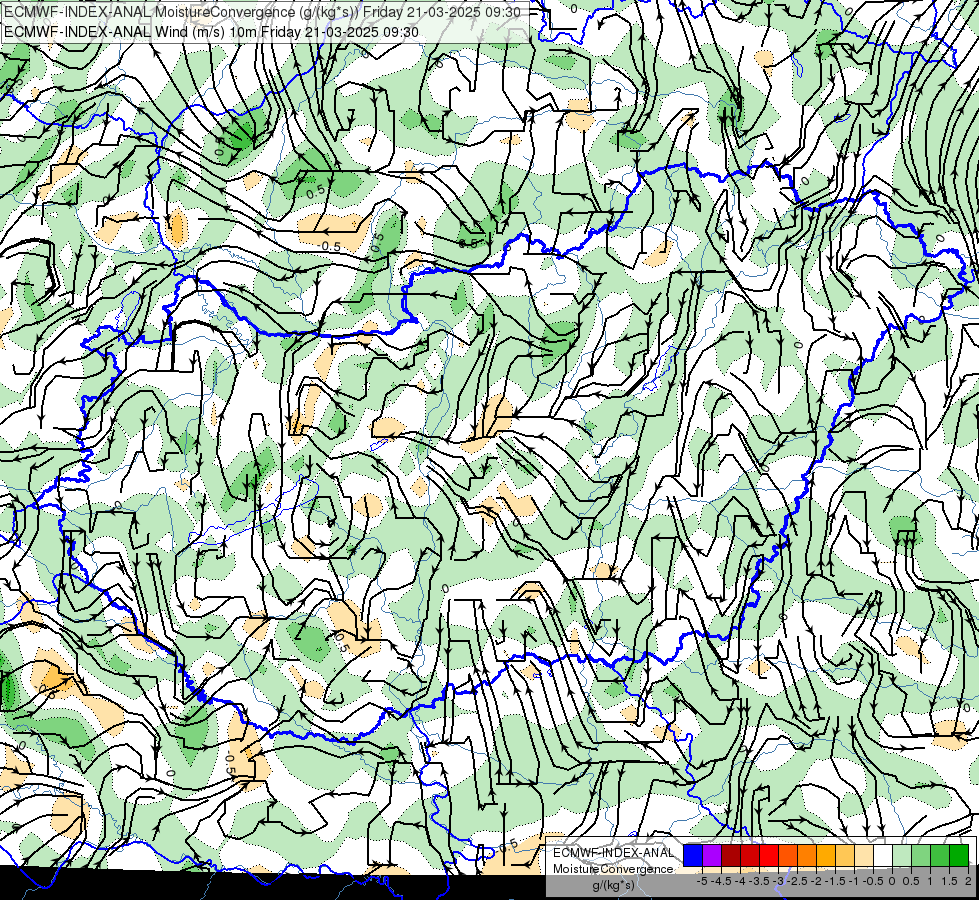Viewport: 979px width, 900px height.
Task: Click the '0' legend scale value
Action: coord(892,881)
